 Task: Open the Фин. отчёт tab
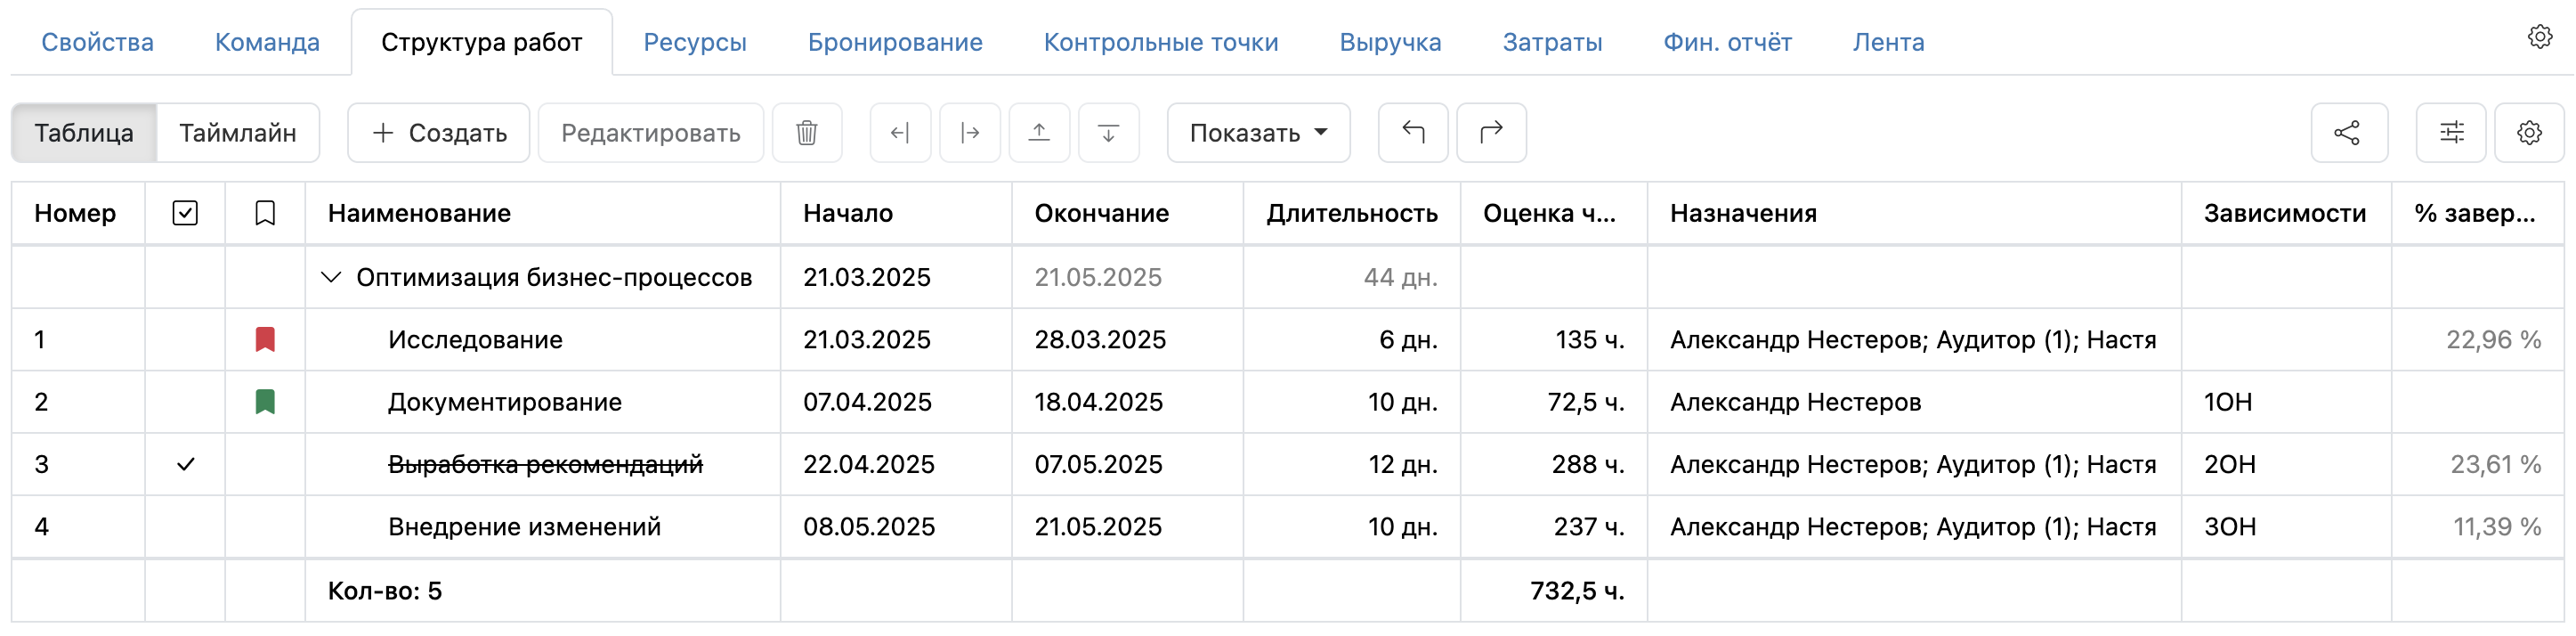point(1727,42)
